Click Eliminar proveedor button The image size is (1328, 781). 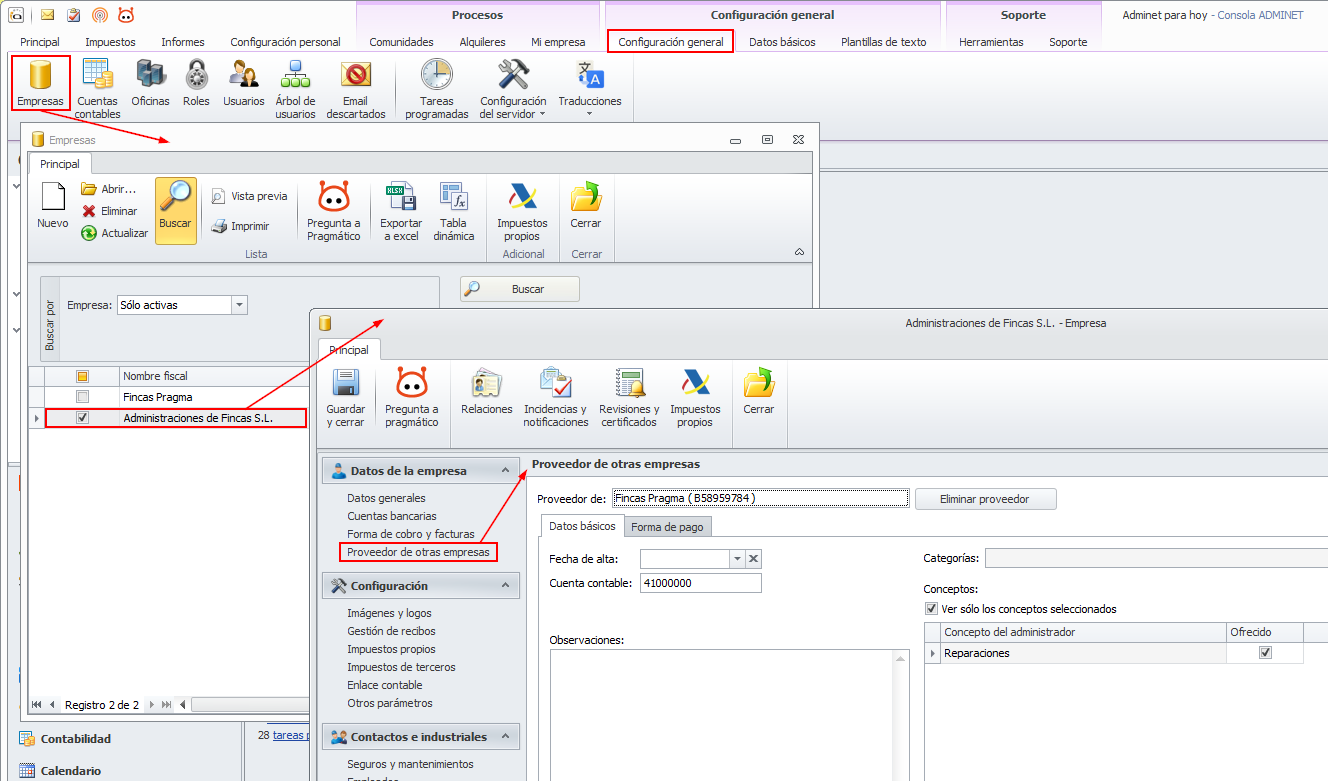tap(986, 499)
